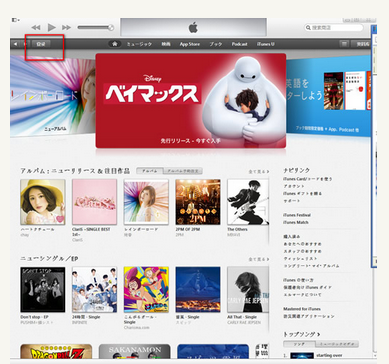The width and height of the screenshot is (389, 364).
Task: Open the iTunes Match link
Action: [x=296, y=222]
